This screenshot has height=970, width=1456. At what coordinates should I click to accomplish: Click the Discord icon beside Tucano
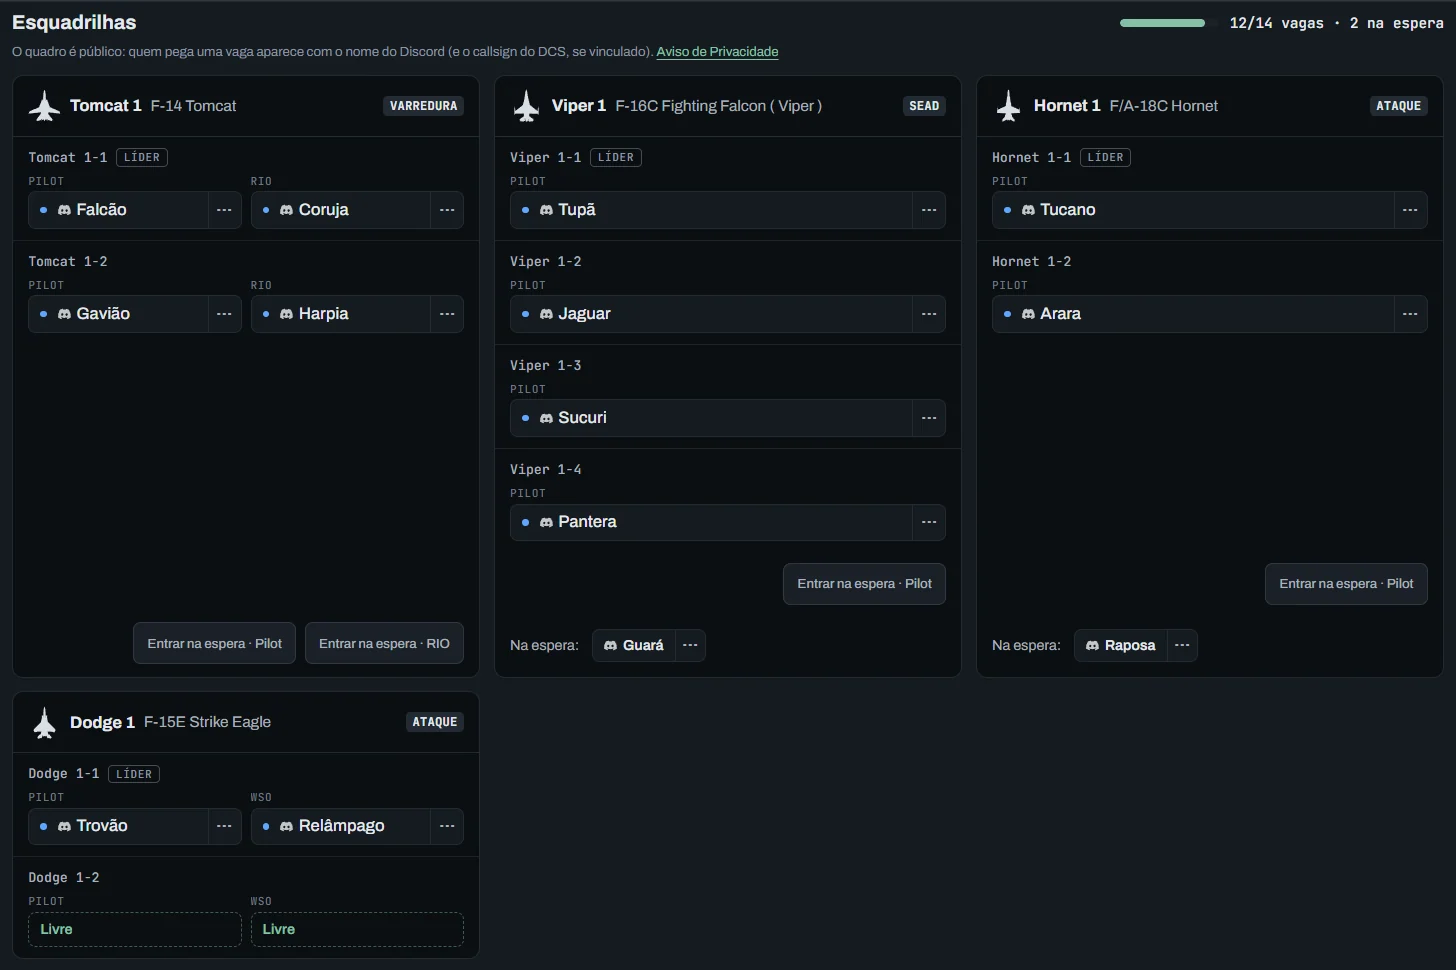pos(1028,210)
